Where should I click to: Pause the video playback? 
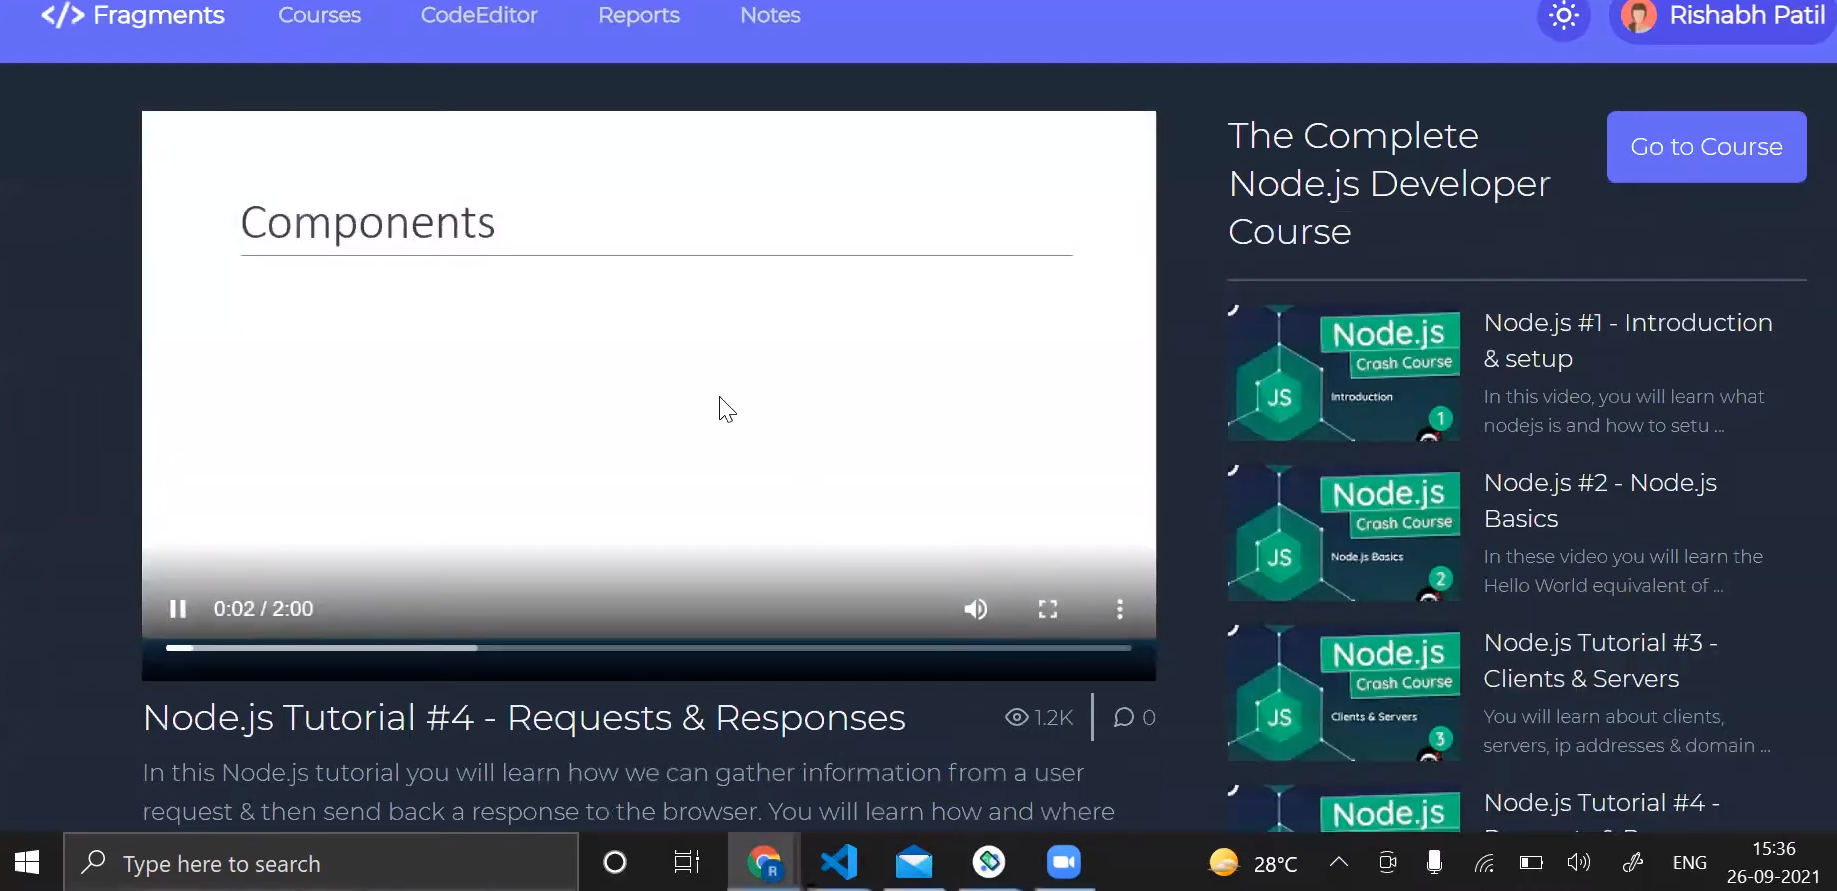(x=178, y=609)
